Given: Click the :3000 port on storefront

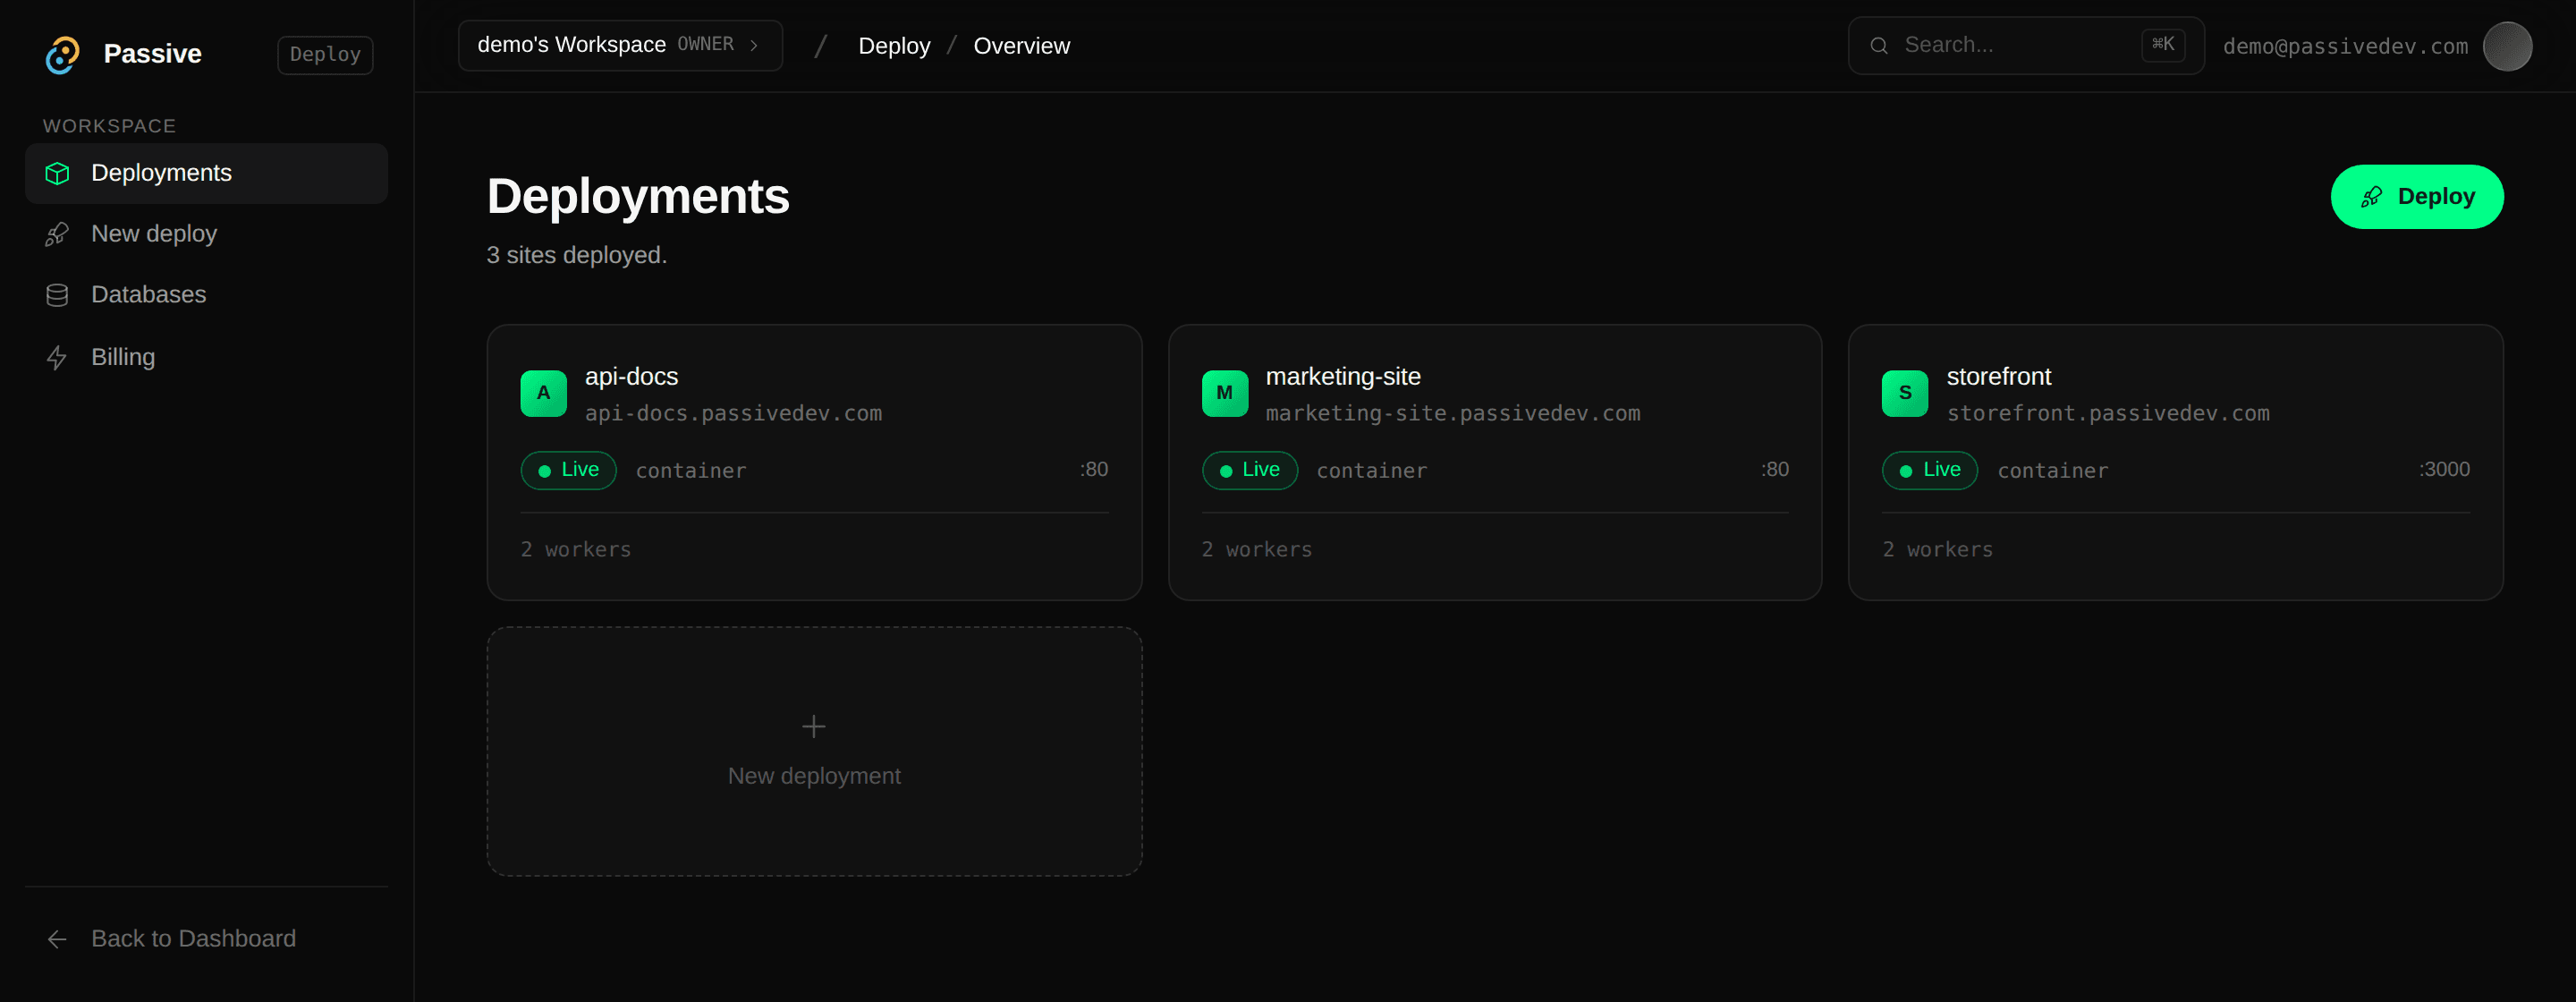Looking at the screenshot, I should pos(2444,470).
